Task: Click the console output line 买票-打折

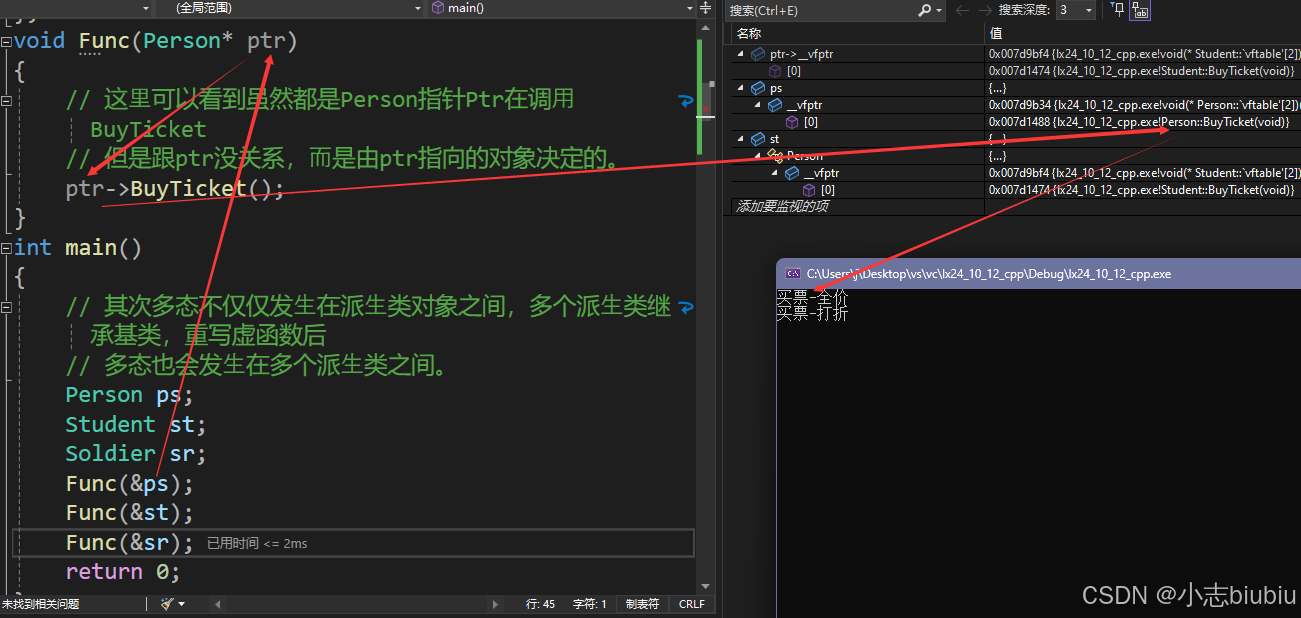Action: tap(812, 313)
